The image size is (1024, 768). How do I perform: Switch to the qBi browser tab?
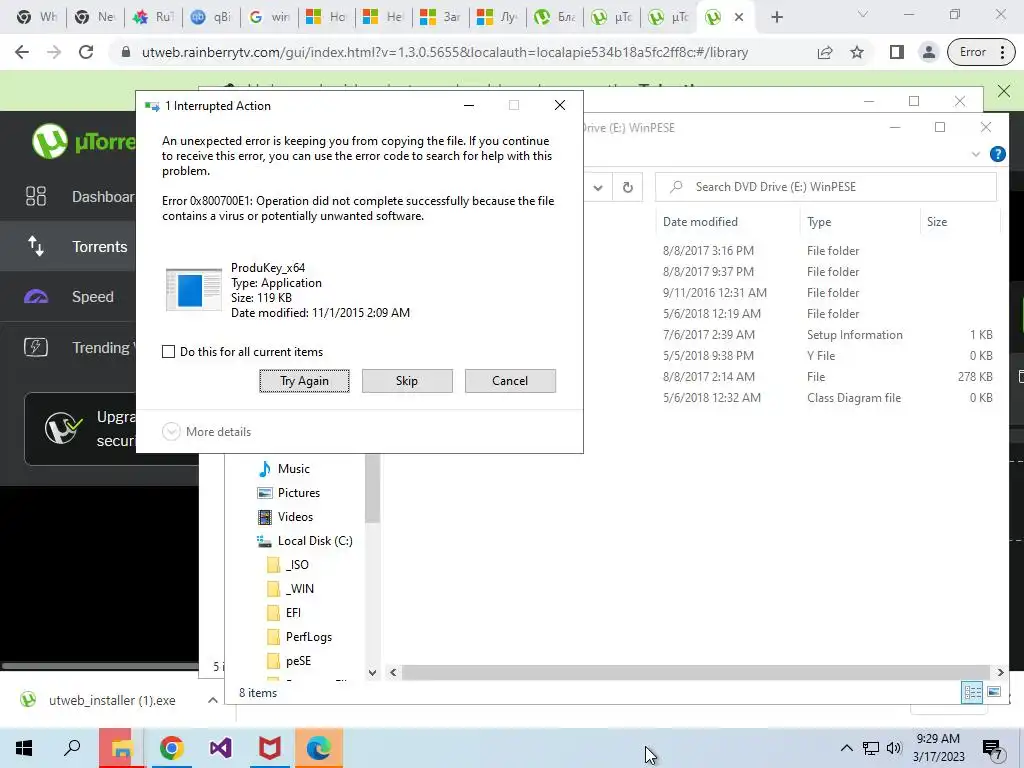coord(212,17)
